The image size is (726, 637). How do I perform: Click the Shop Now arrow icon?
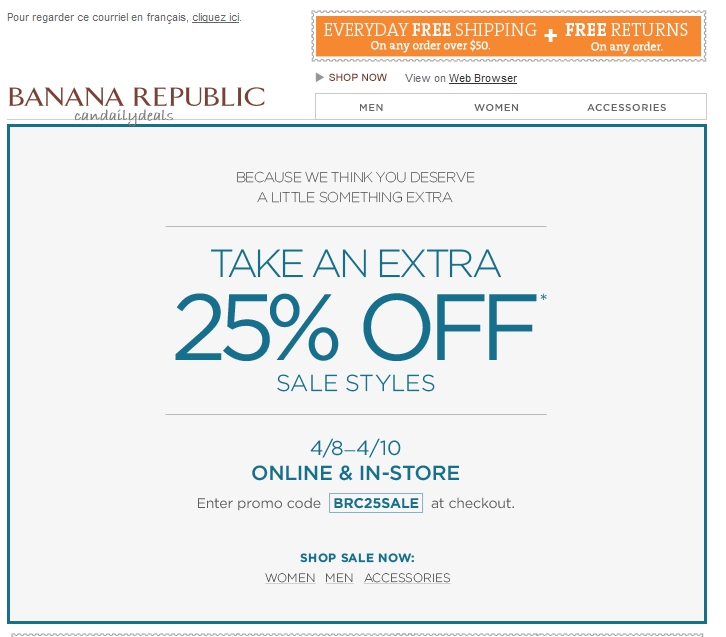(x=319, y=77)
